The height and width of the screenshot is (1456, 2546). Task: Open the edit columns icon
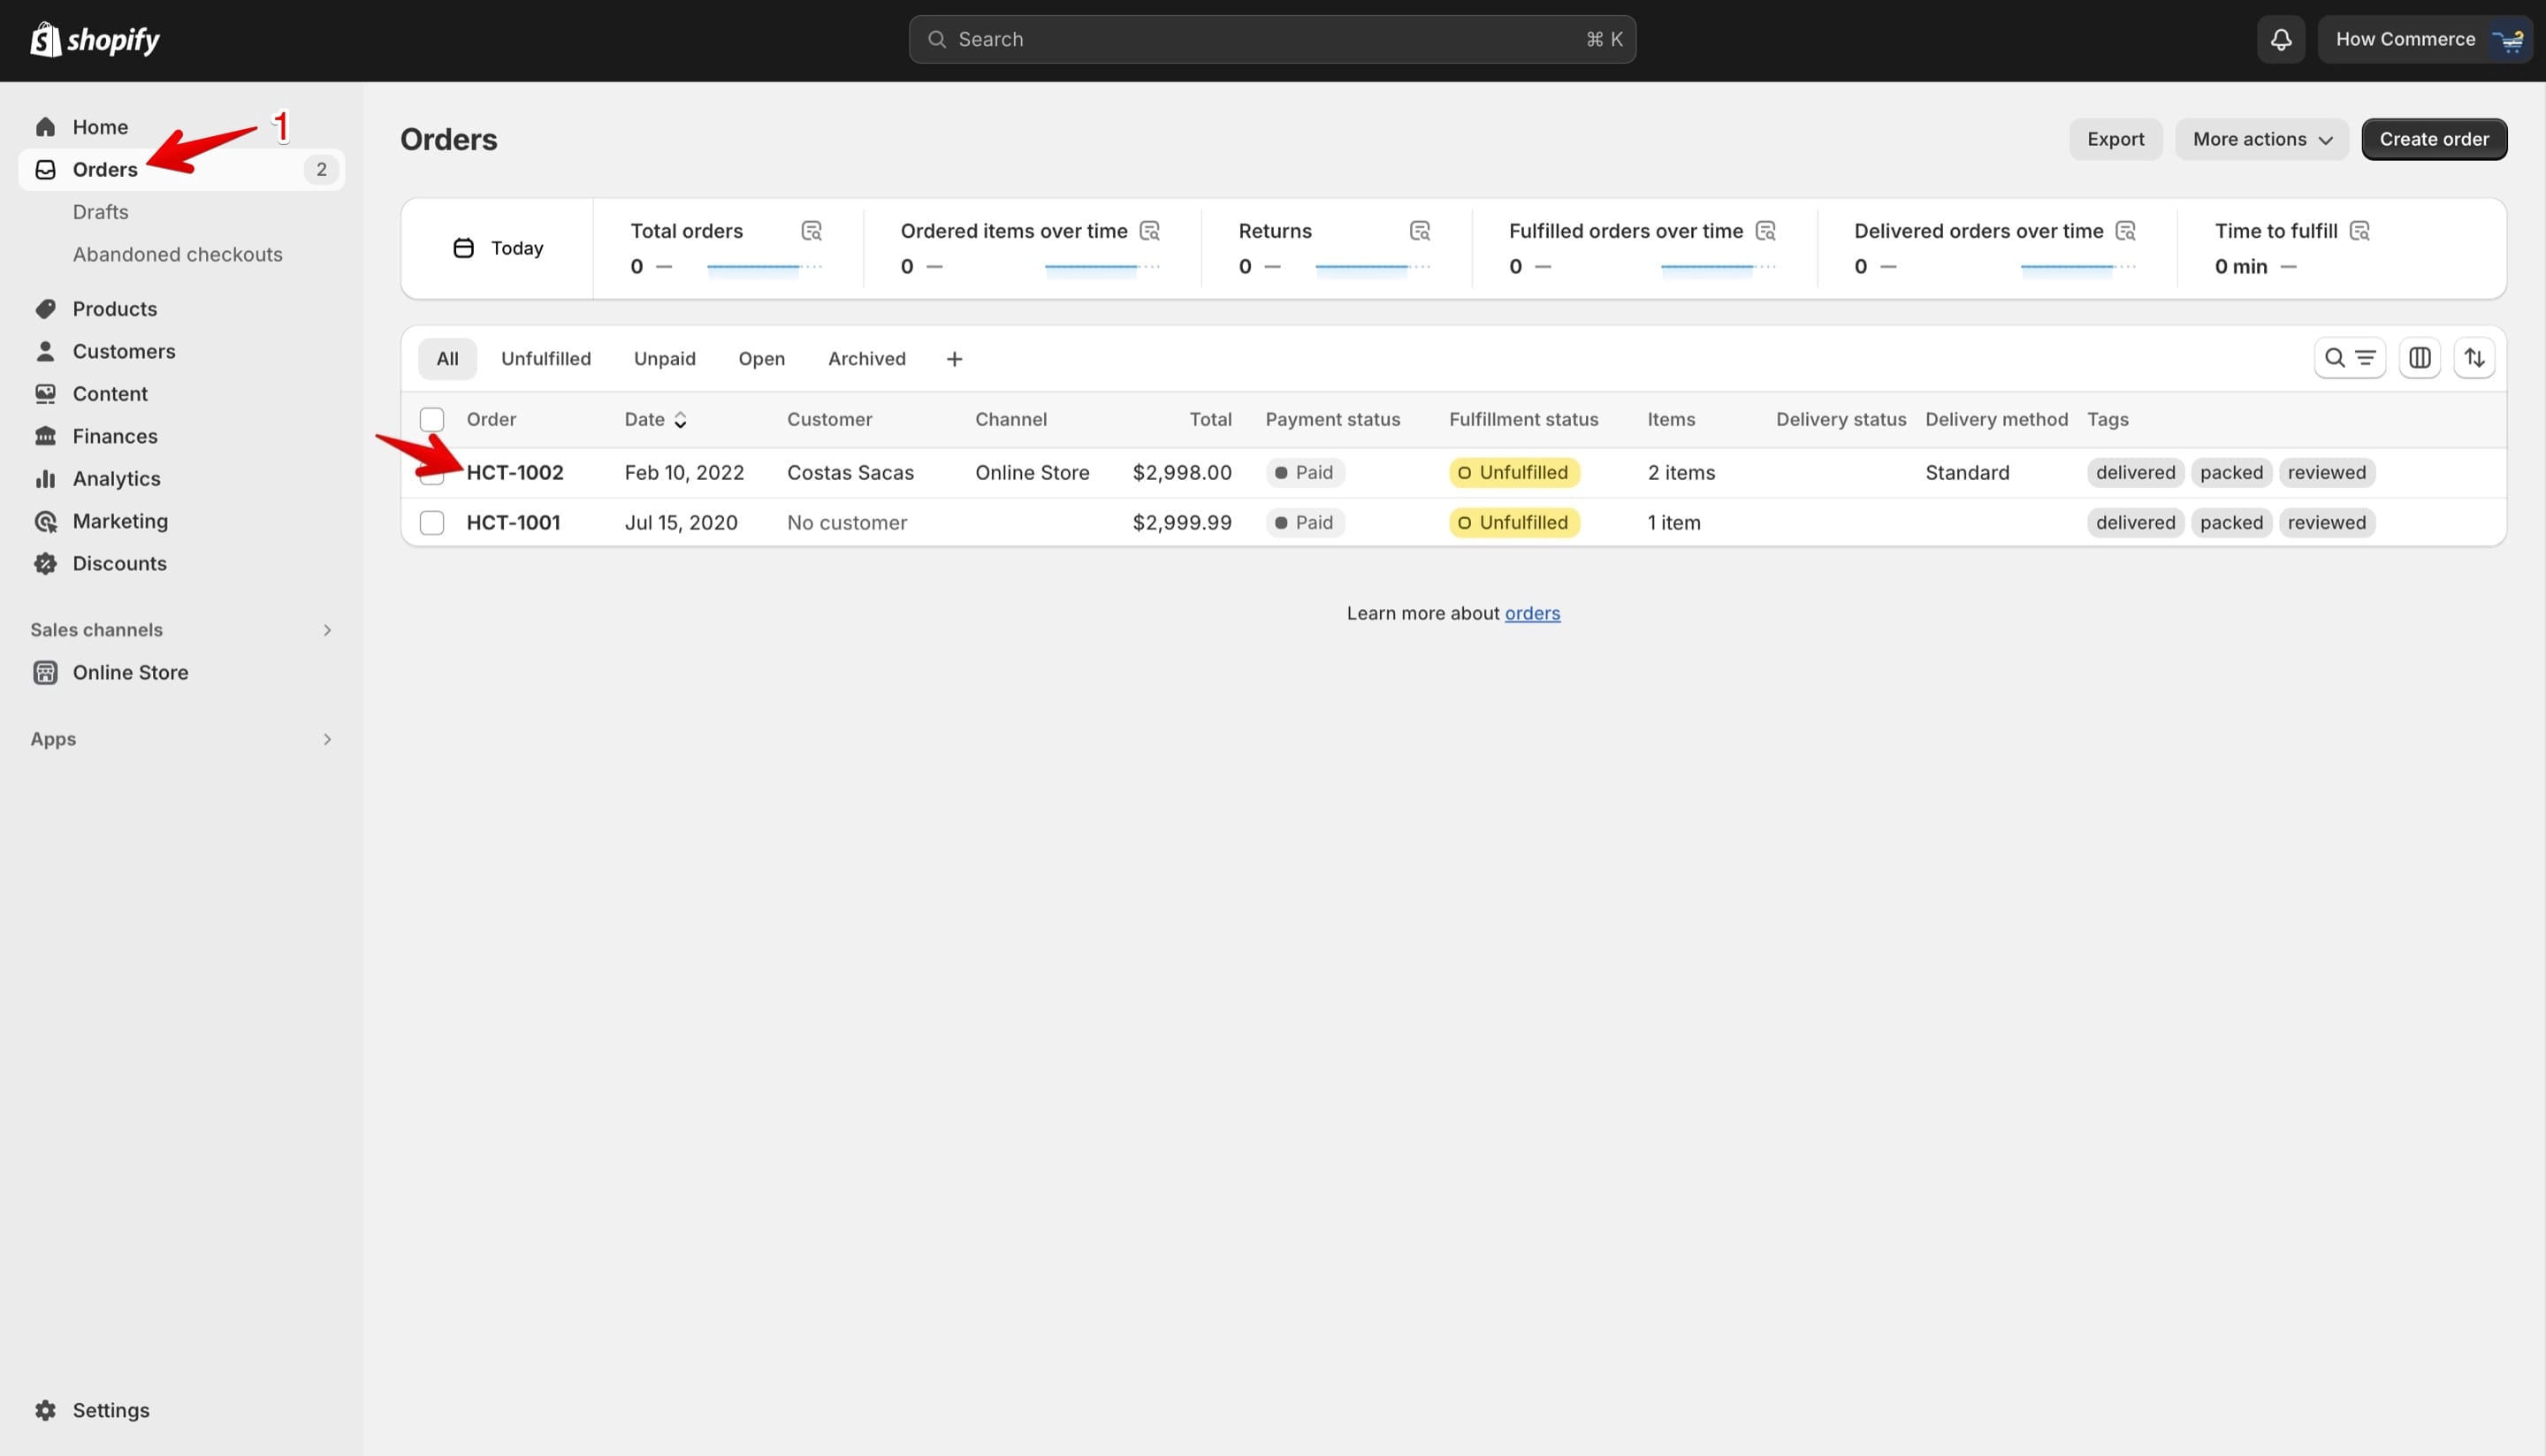pos(2419,358)
